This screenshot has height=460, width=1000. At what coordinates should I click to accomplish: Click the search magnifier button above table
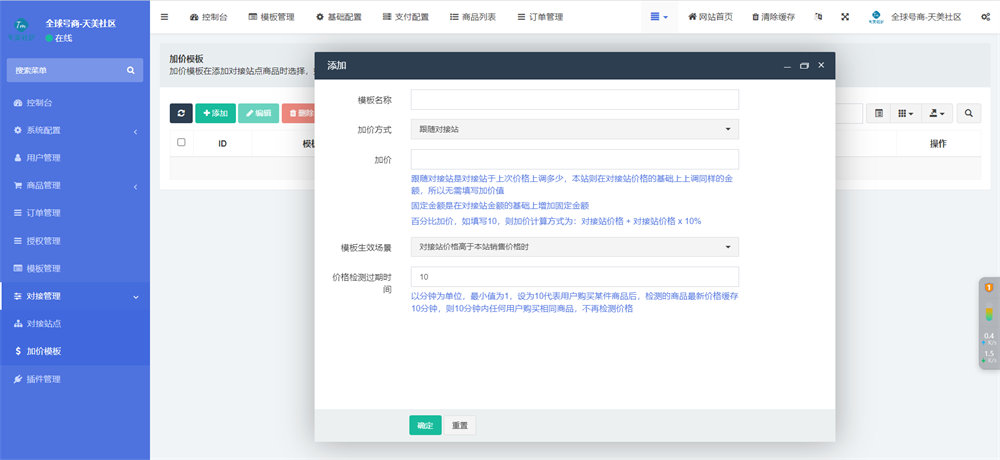tap(969, 114)
